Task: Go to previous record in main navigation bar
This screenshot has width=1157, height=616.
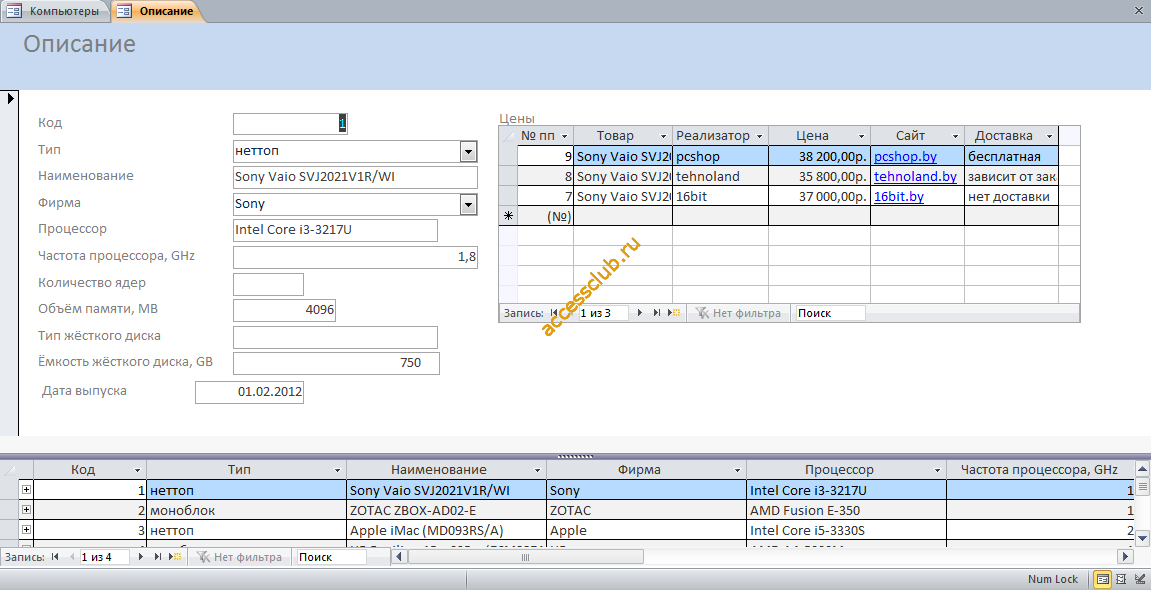Action: click(x=72, y=557)
